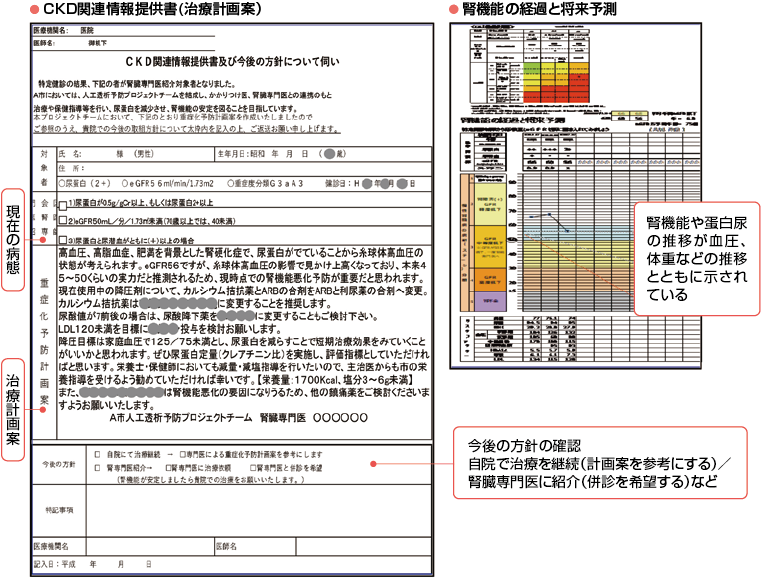Click the line starting 降圧目標は家庭血圧で125/75未満

[x=242, y=342]
